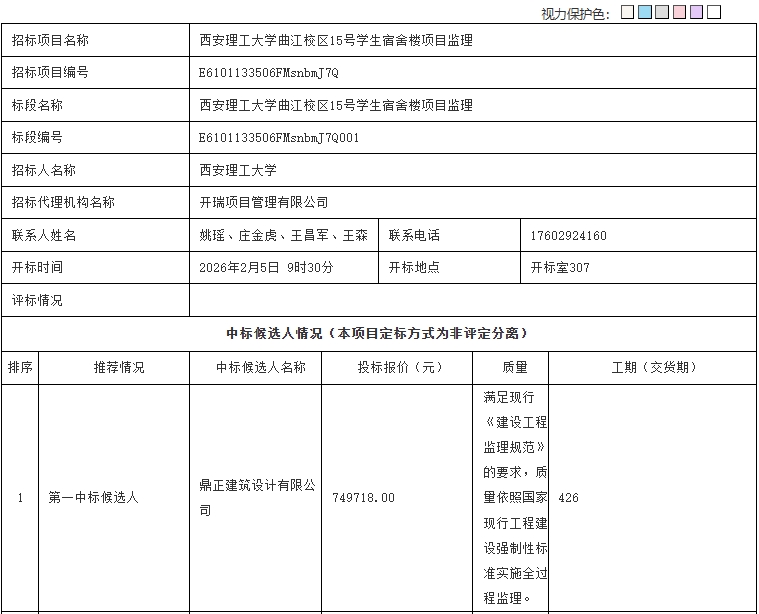Click the project name 西安理工大学曲江校区15号学生宿舍楼项目监理 in first row
The image size is (759, 614).
(x=336, y=41)
